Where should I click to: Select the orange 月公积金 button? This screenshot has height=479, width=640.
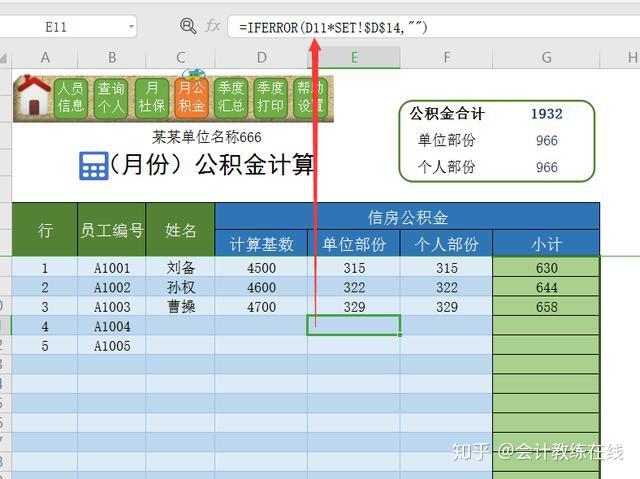(x=191, y=98)
